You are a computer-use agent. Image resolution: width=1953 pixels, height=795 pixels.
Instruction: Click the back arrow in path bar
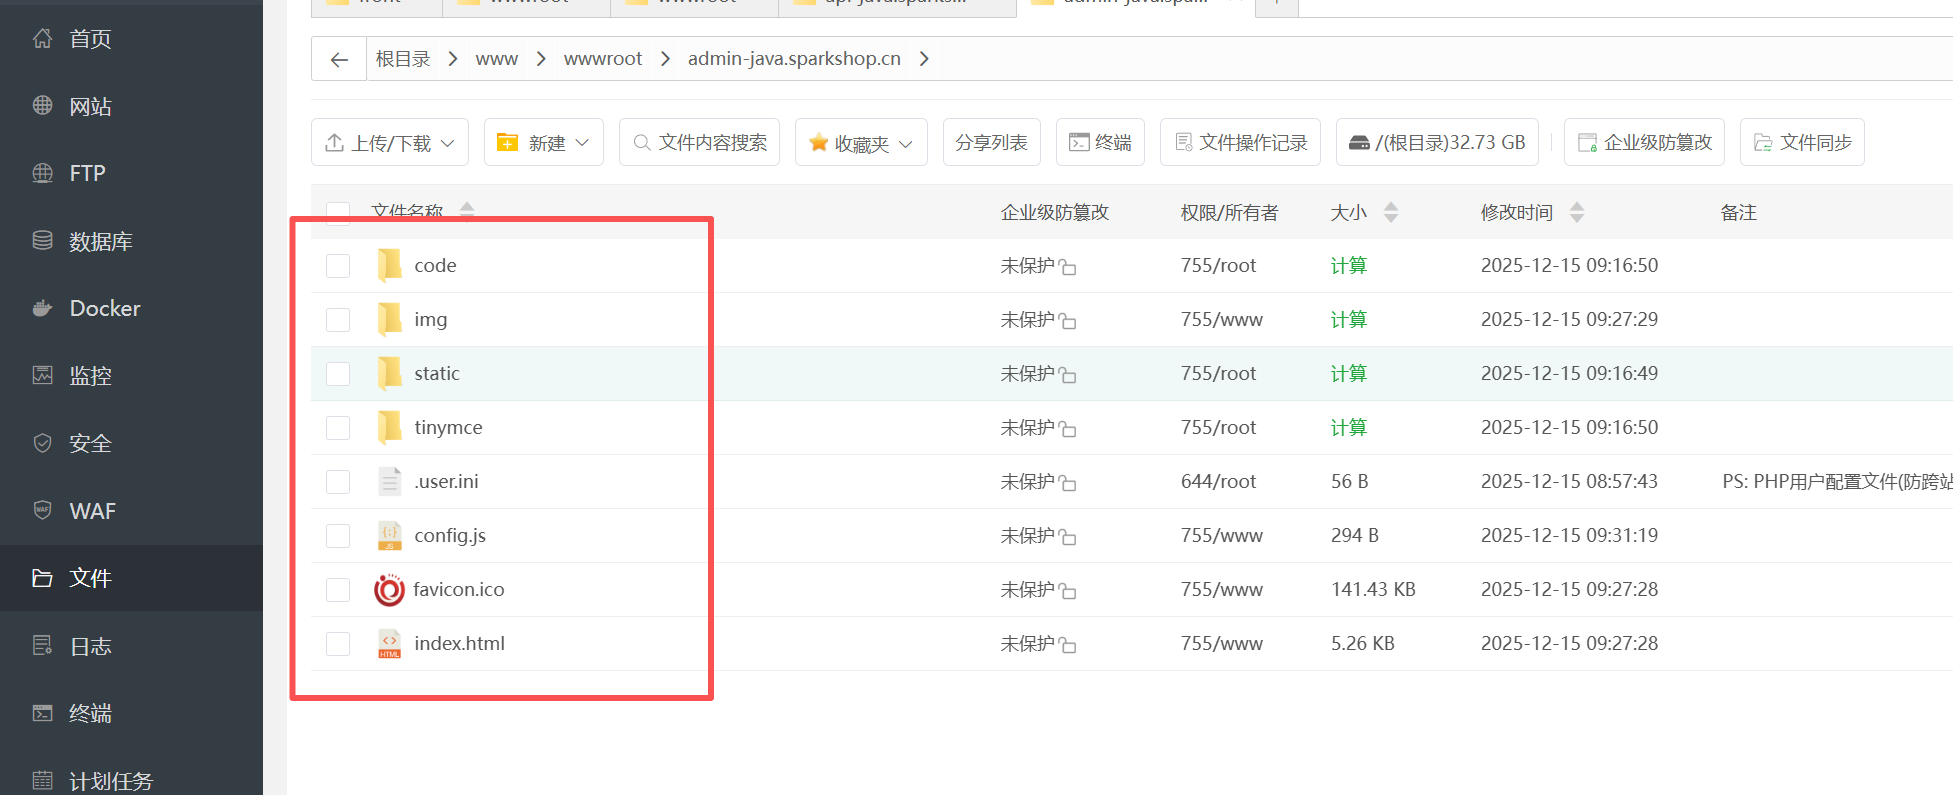point(339,60)
